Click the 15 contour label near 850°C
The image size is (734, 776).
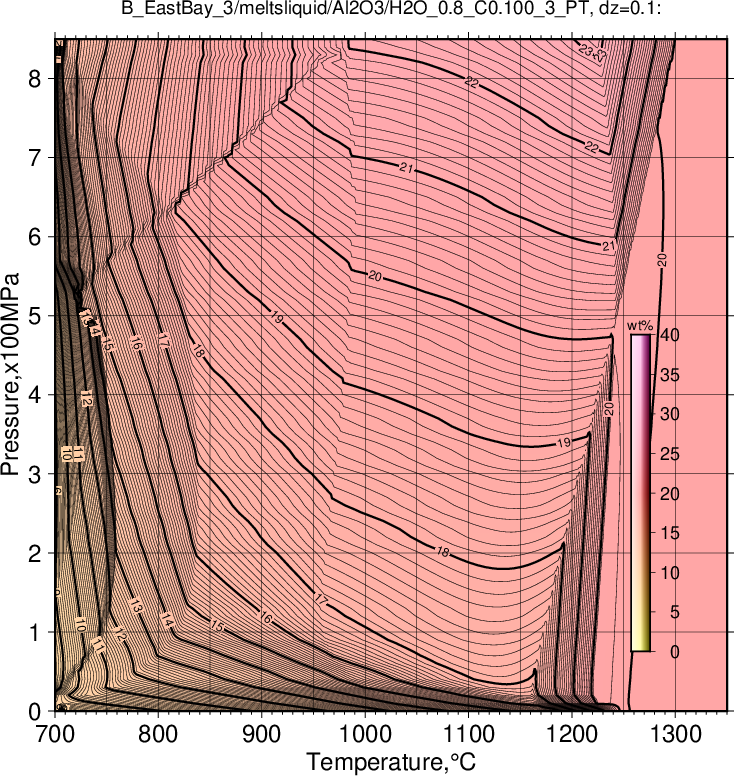point(217,626)
